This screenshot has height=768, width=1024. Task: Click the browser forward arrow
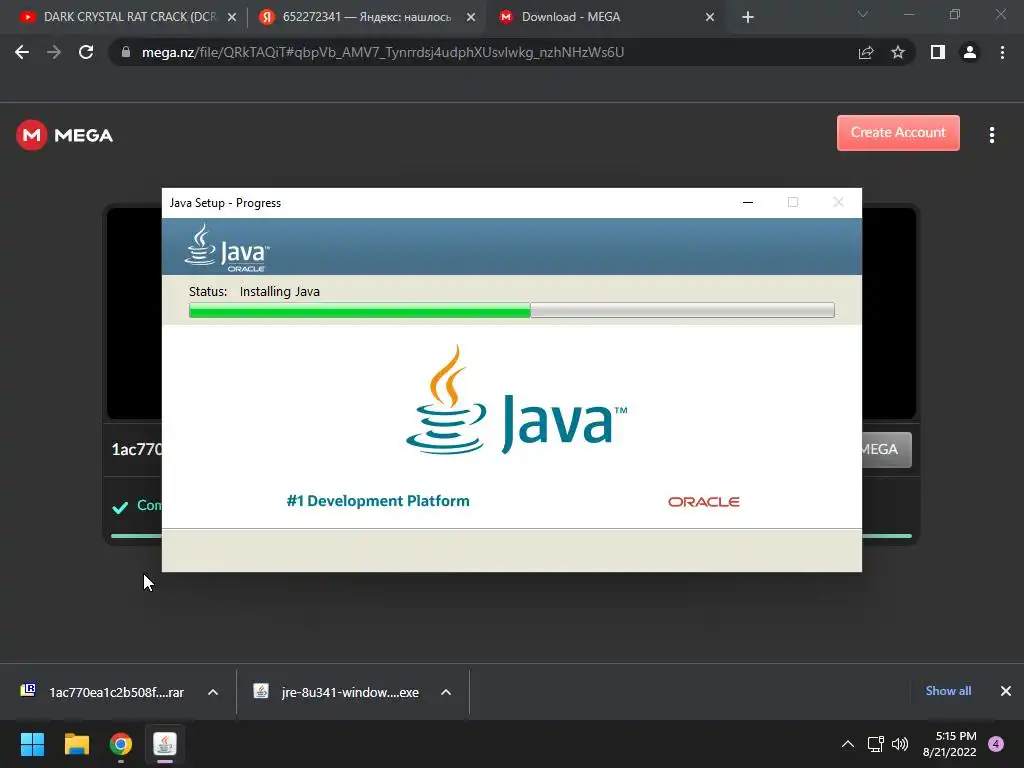pyautogui.click(x=54, y=52)
